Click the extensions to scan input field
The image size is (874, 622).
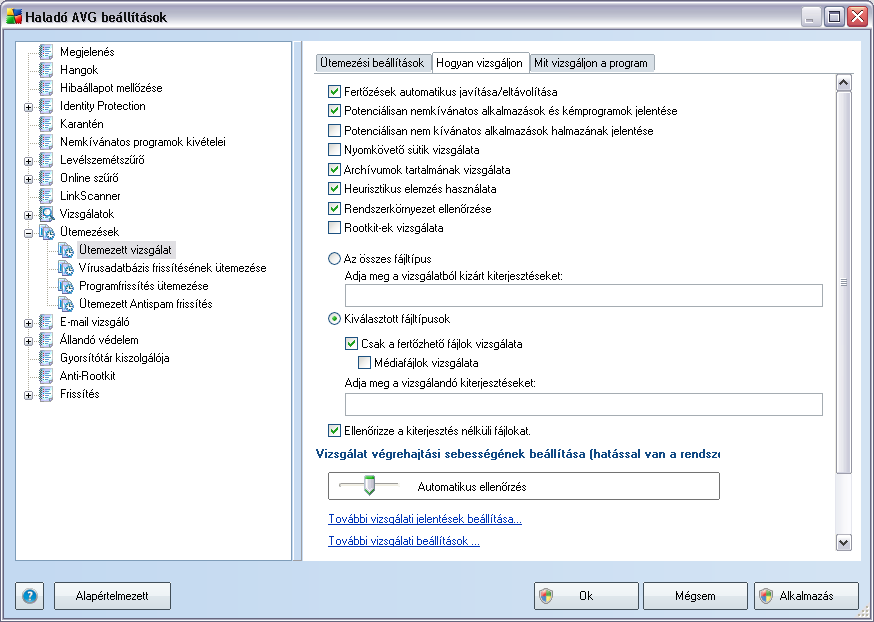pyautogui.click(x=584, y=405)
